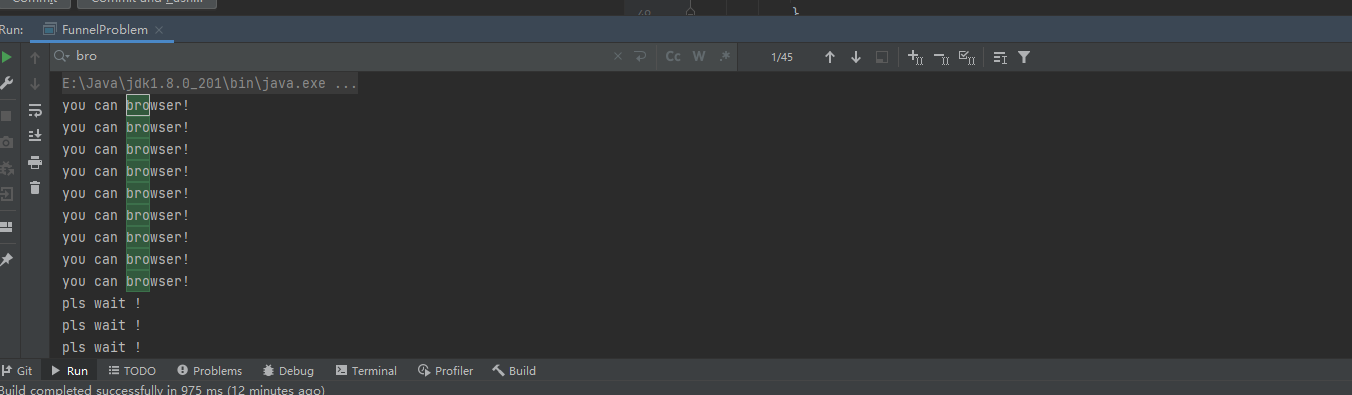Close the FunnelProblem run tab
The width and height of the screenshot is (1352, 395).
point(160,30)
